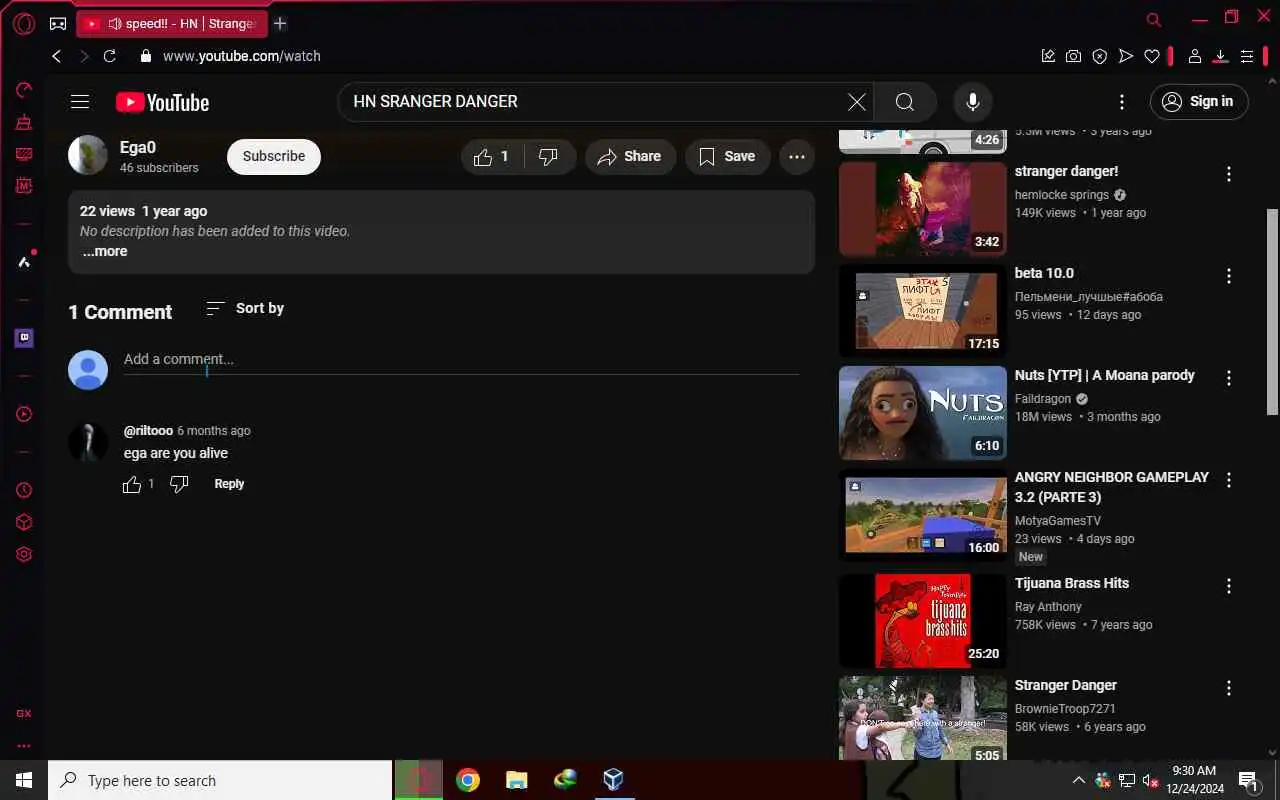Reload the current YouTube page
Image resolution: width=1280 pixels, height=800 pixels.
click(x=110, y=56)
